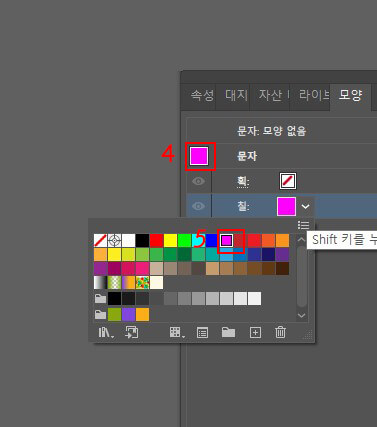Select the None swatch with red slash
The height and width of the screenshot is (427, 377).
tap(100, 240)
